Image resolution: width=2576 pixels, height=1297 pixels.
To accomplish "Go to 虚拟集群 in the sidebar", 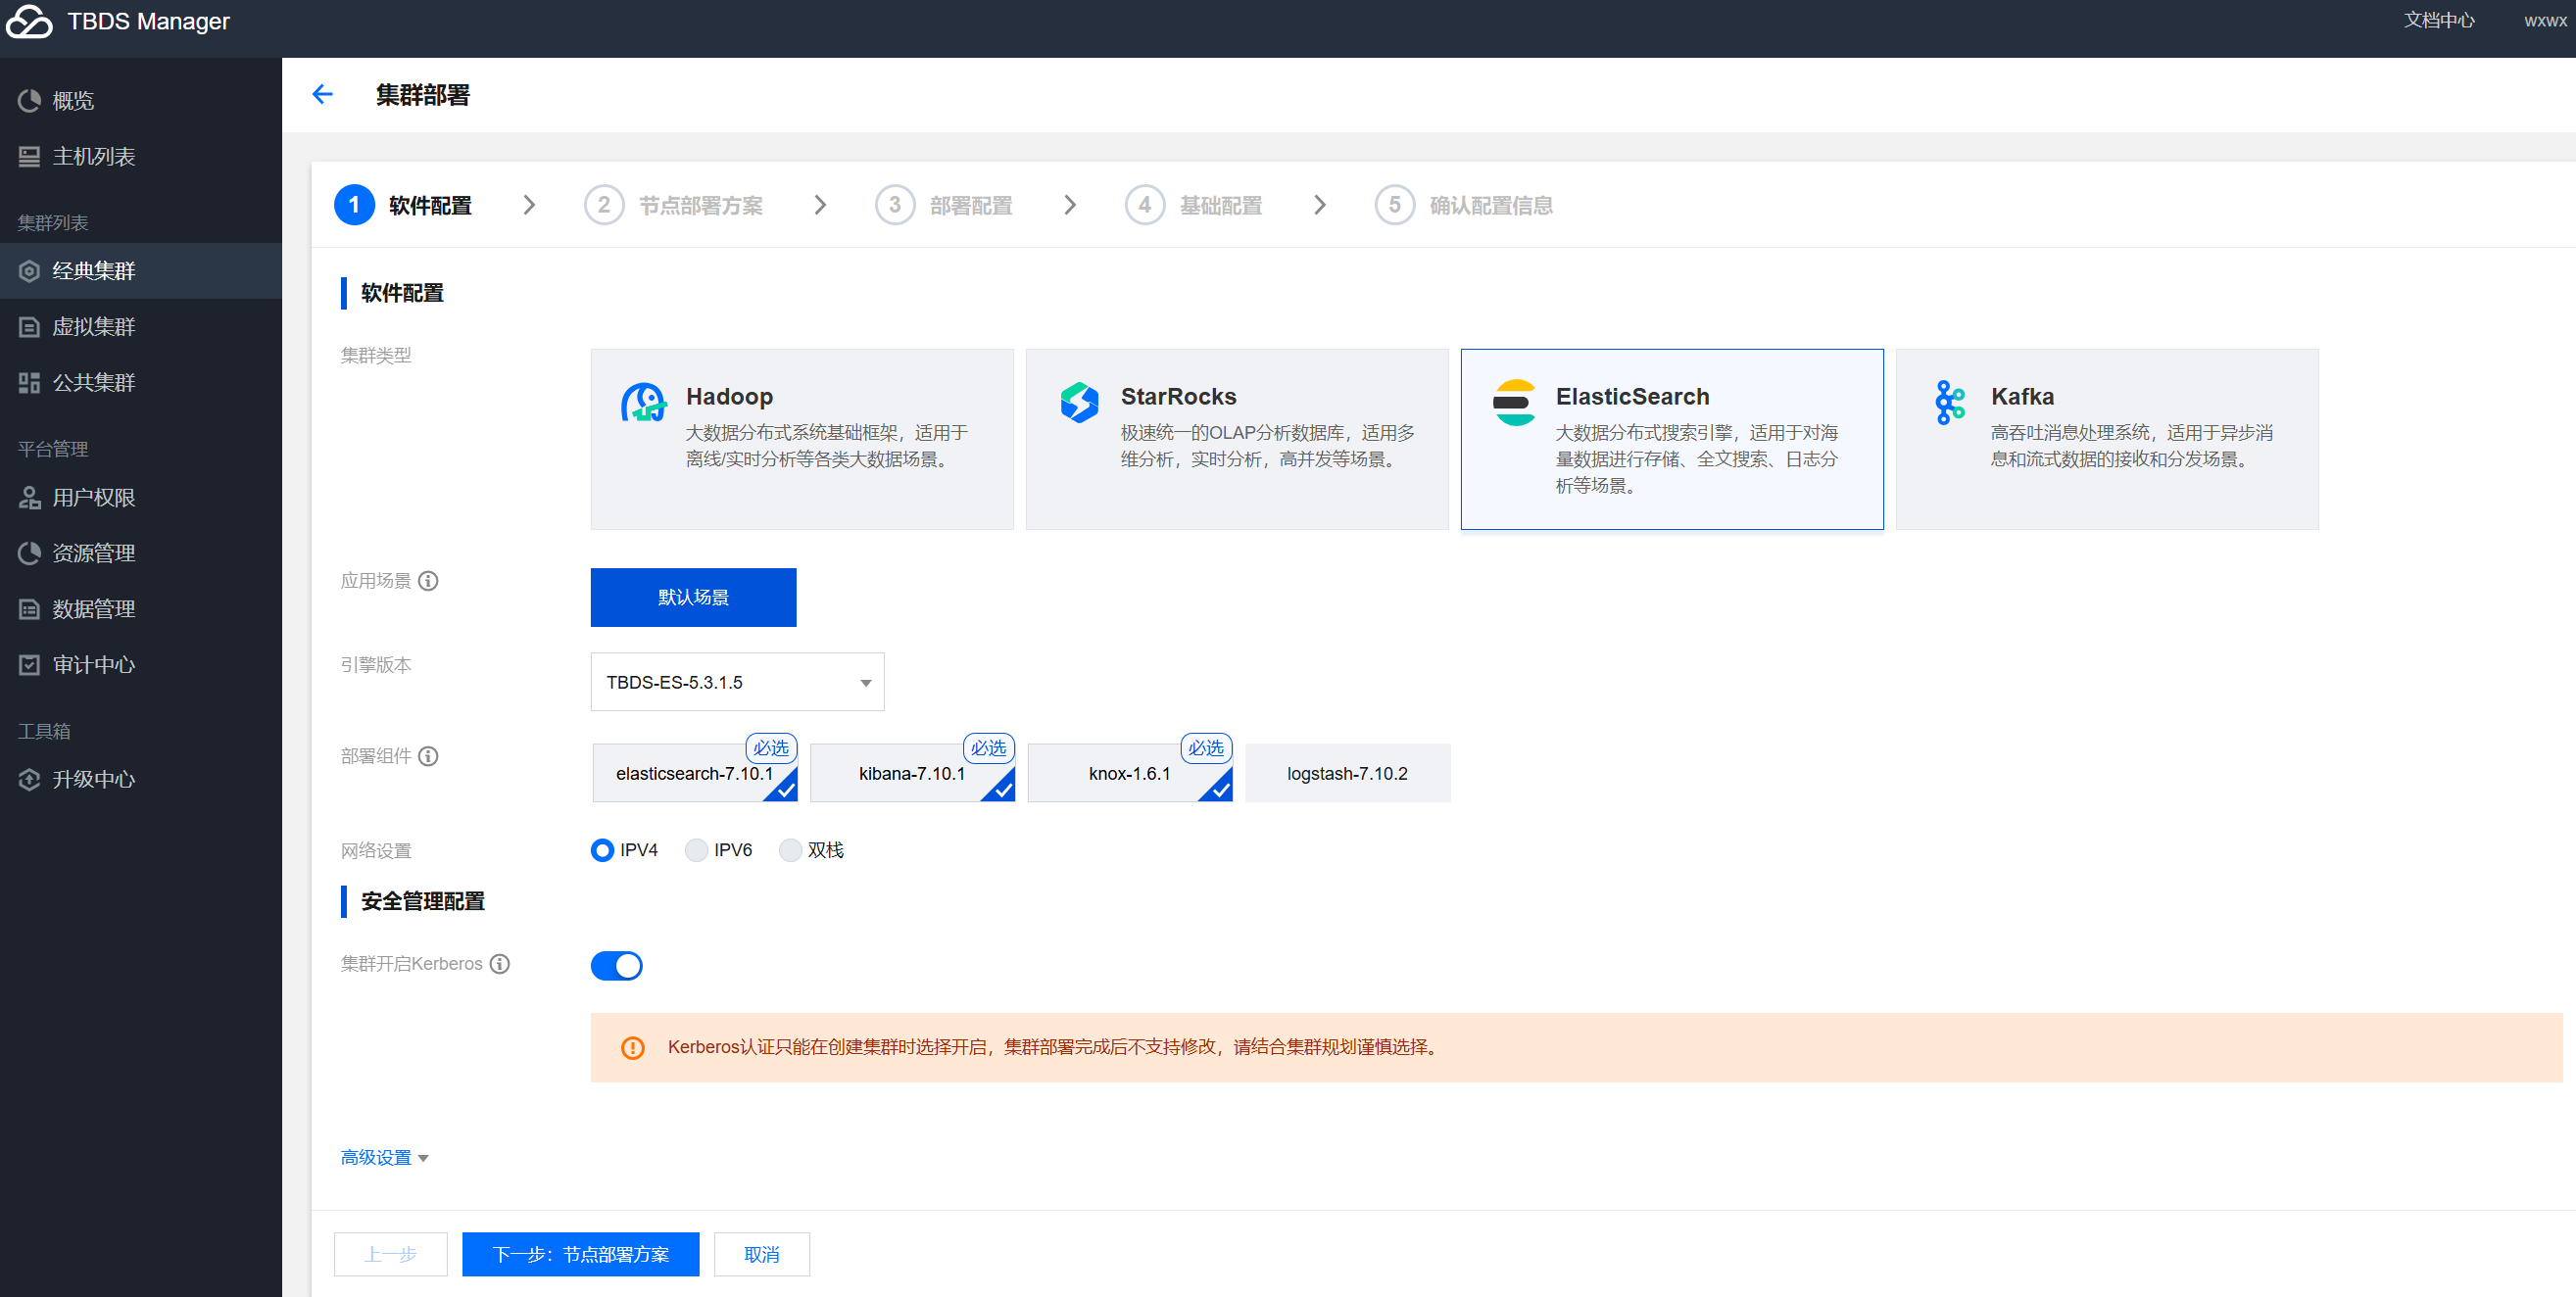I will pos(93,327).
